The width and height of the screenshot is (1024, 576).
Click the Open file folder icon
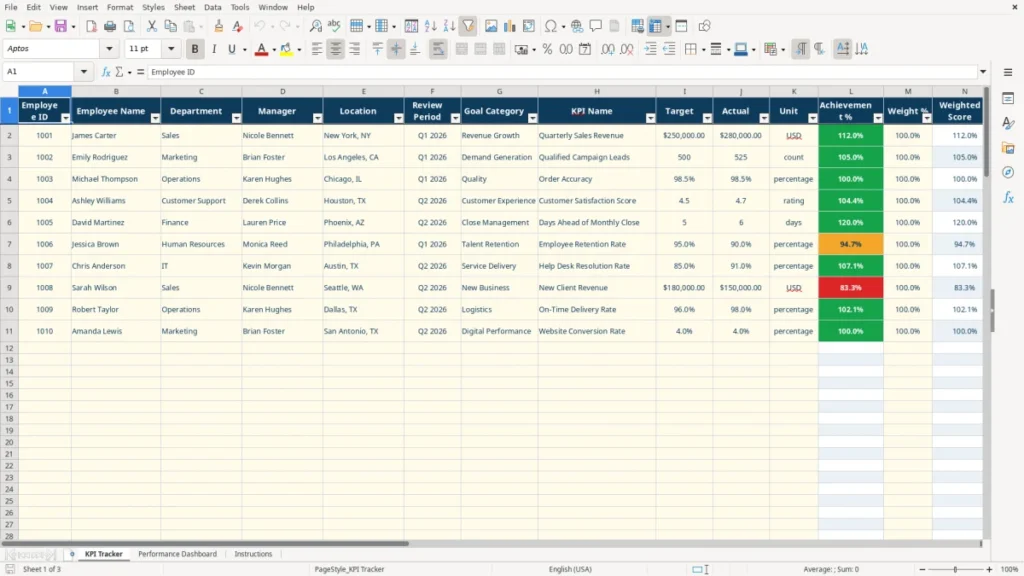[x=35, y=26]
